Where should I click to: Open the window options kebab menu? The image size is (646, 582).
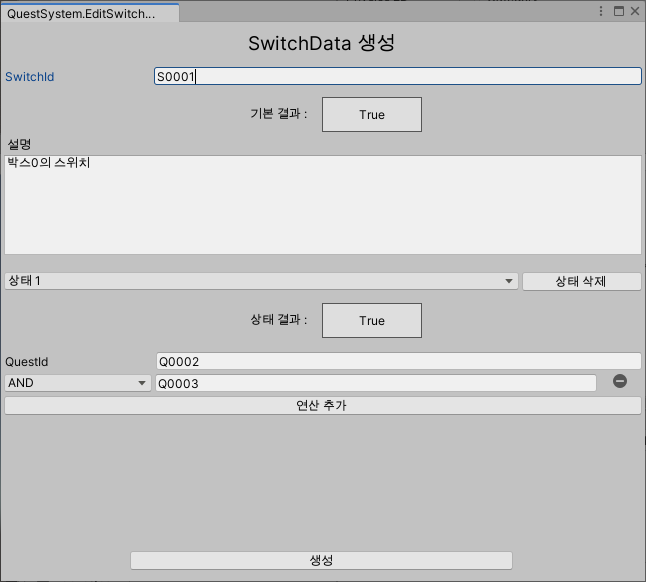pyautogui.click(x=600, y=11)
